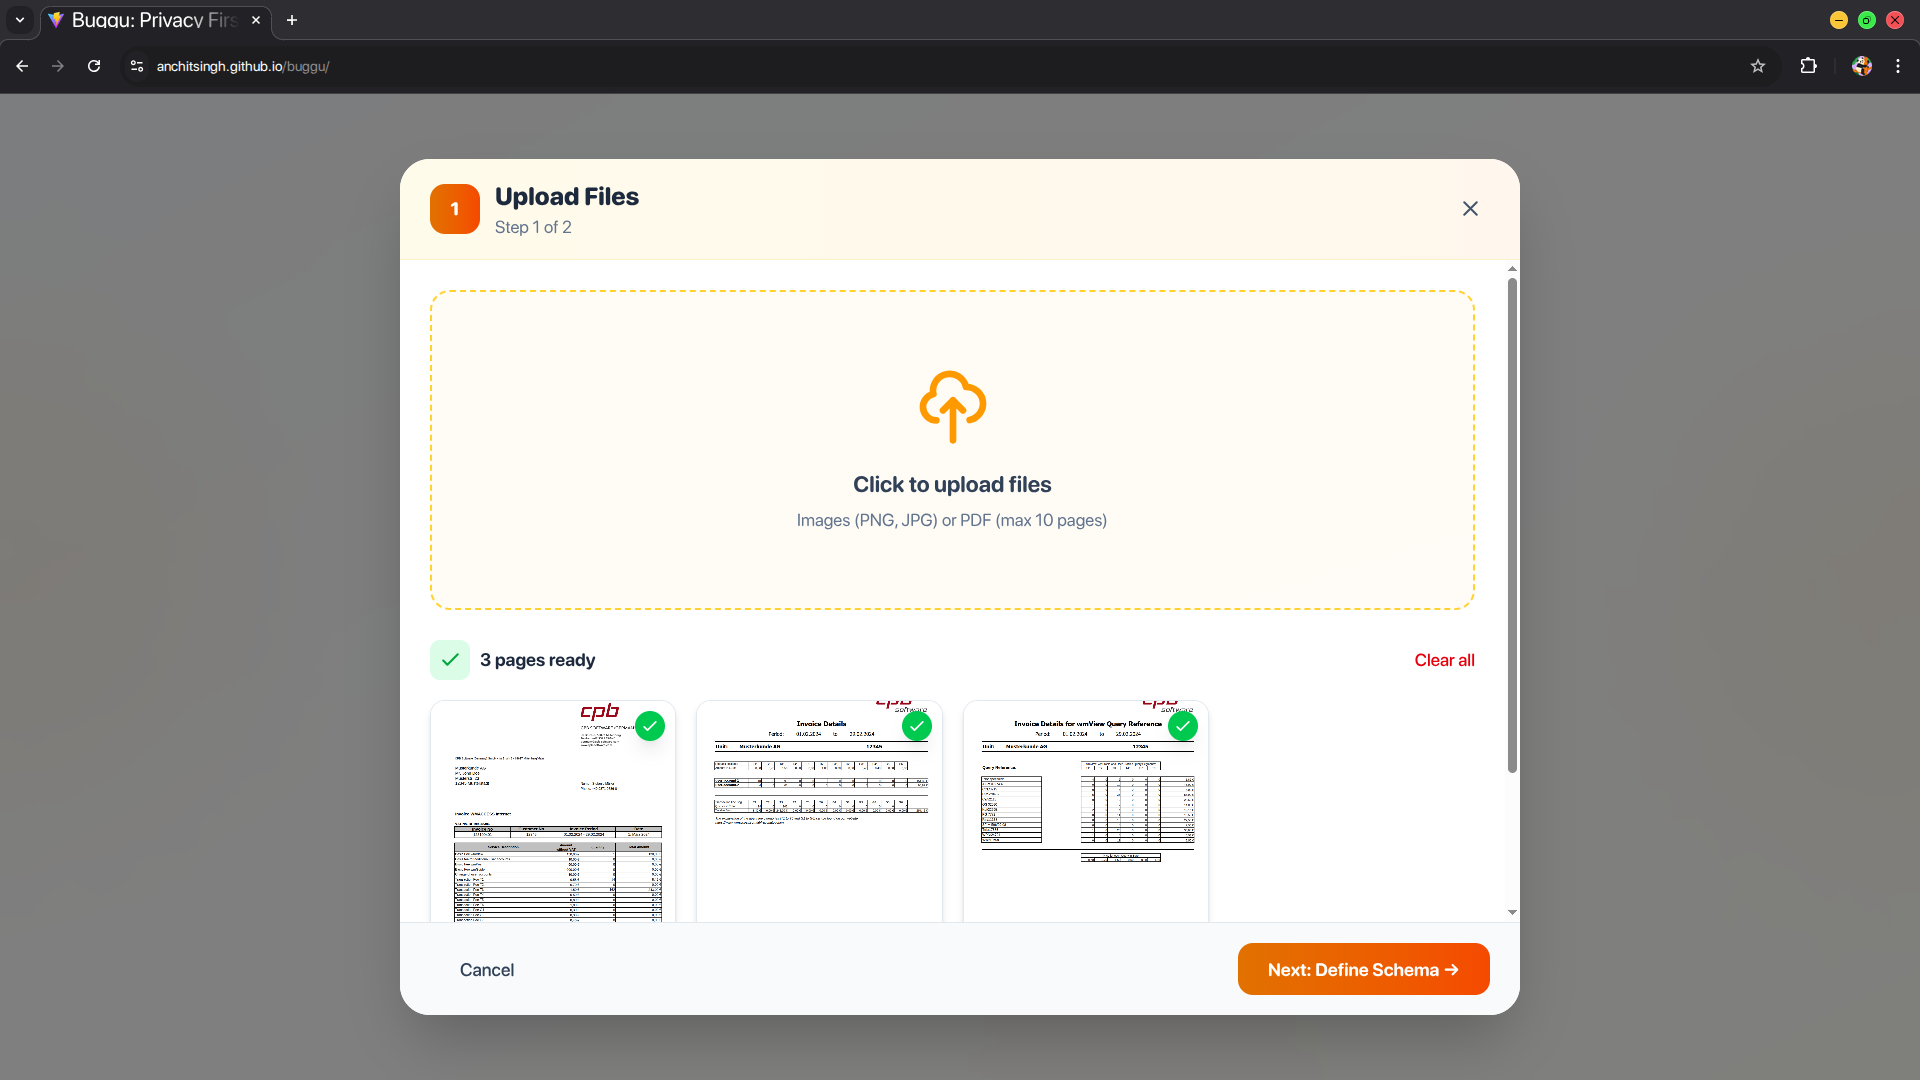Close the Upload Files dialog with X
This screenshot has width=1920, height=1080.
click(1469, 208)
